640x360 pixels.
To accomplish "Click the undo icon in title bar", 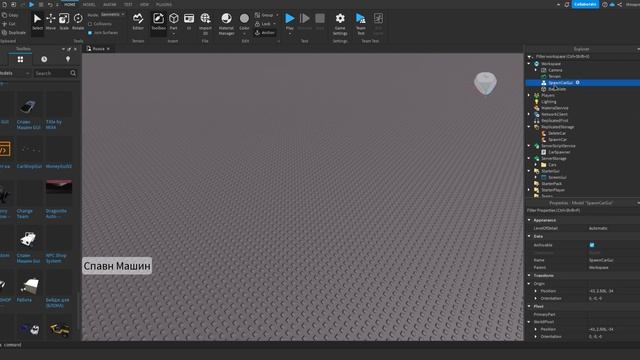I will (50, 4).
